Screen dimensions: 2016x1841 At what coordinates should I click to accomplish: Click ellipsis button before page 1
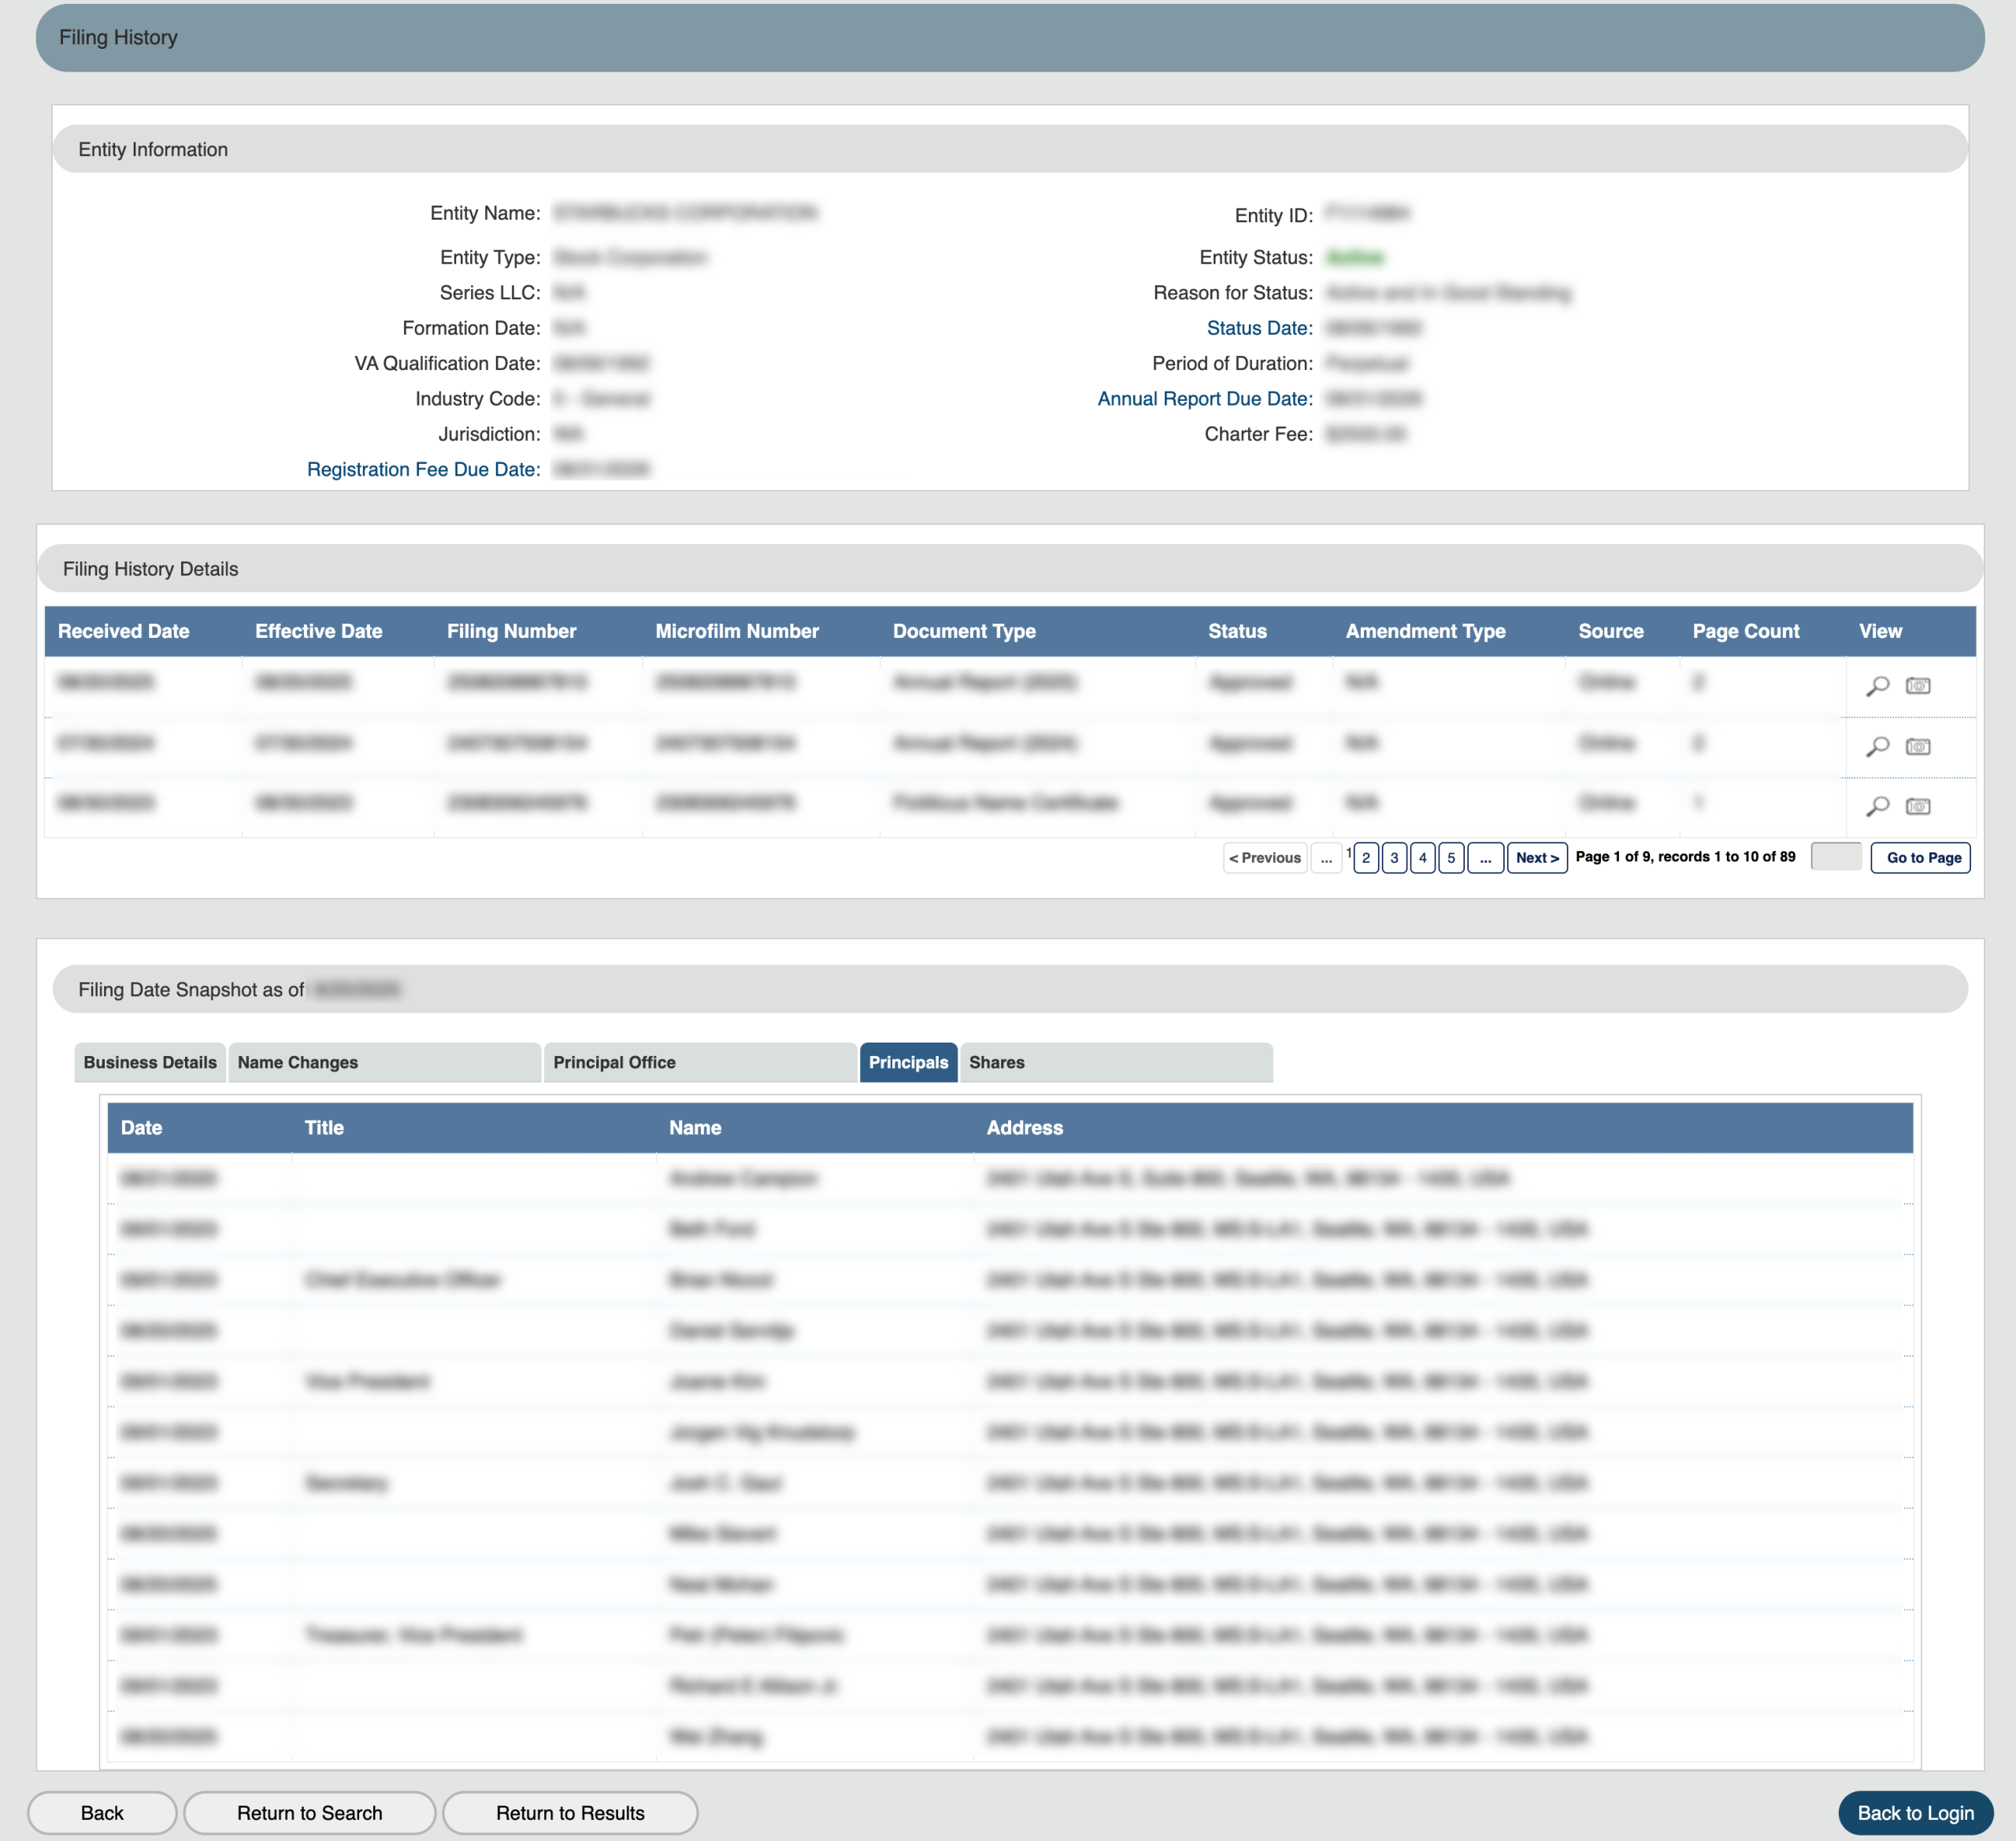[x=1326, y=858]
